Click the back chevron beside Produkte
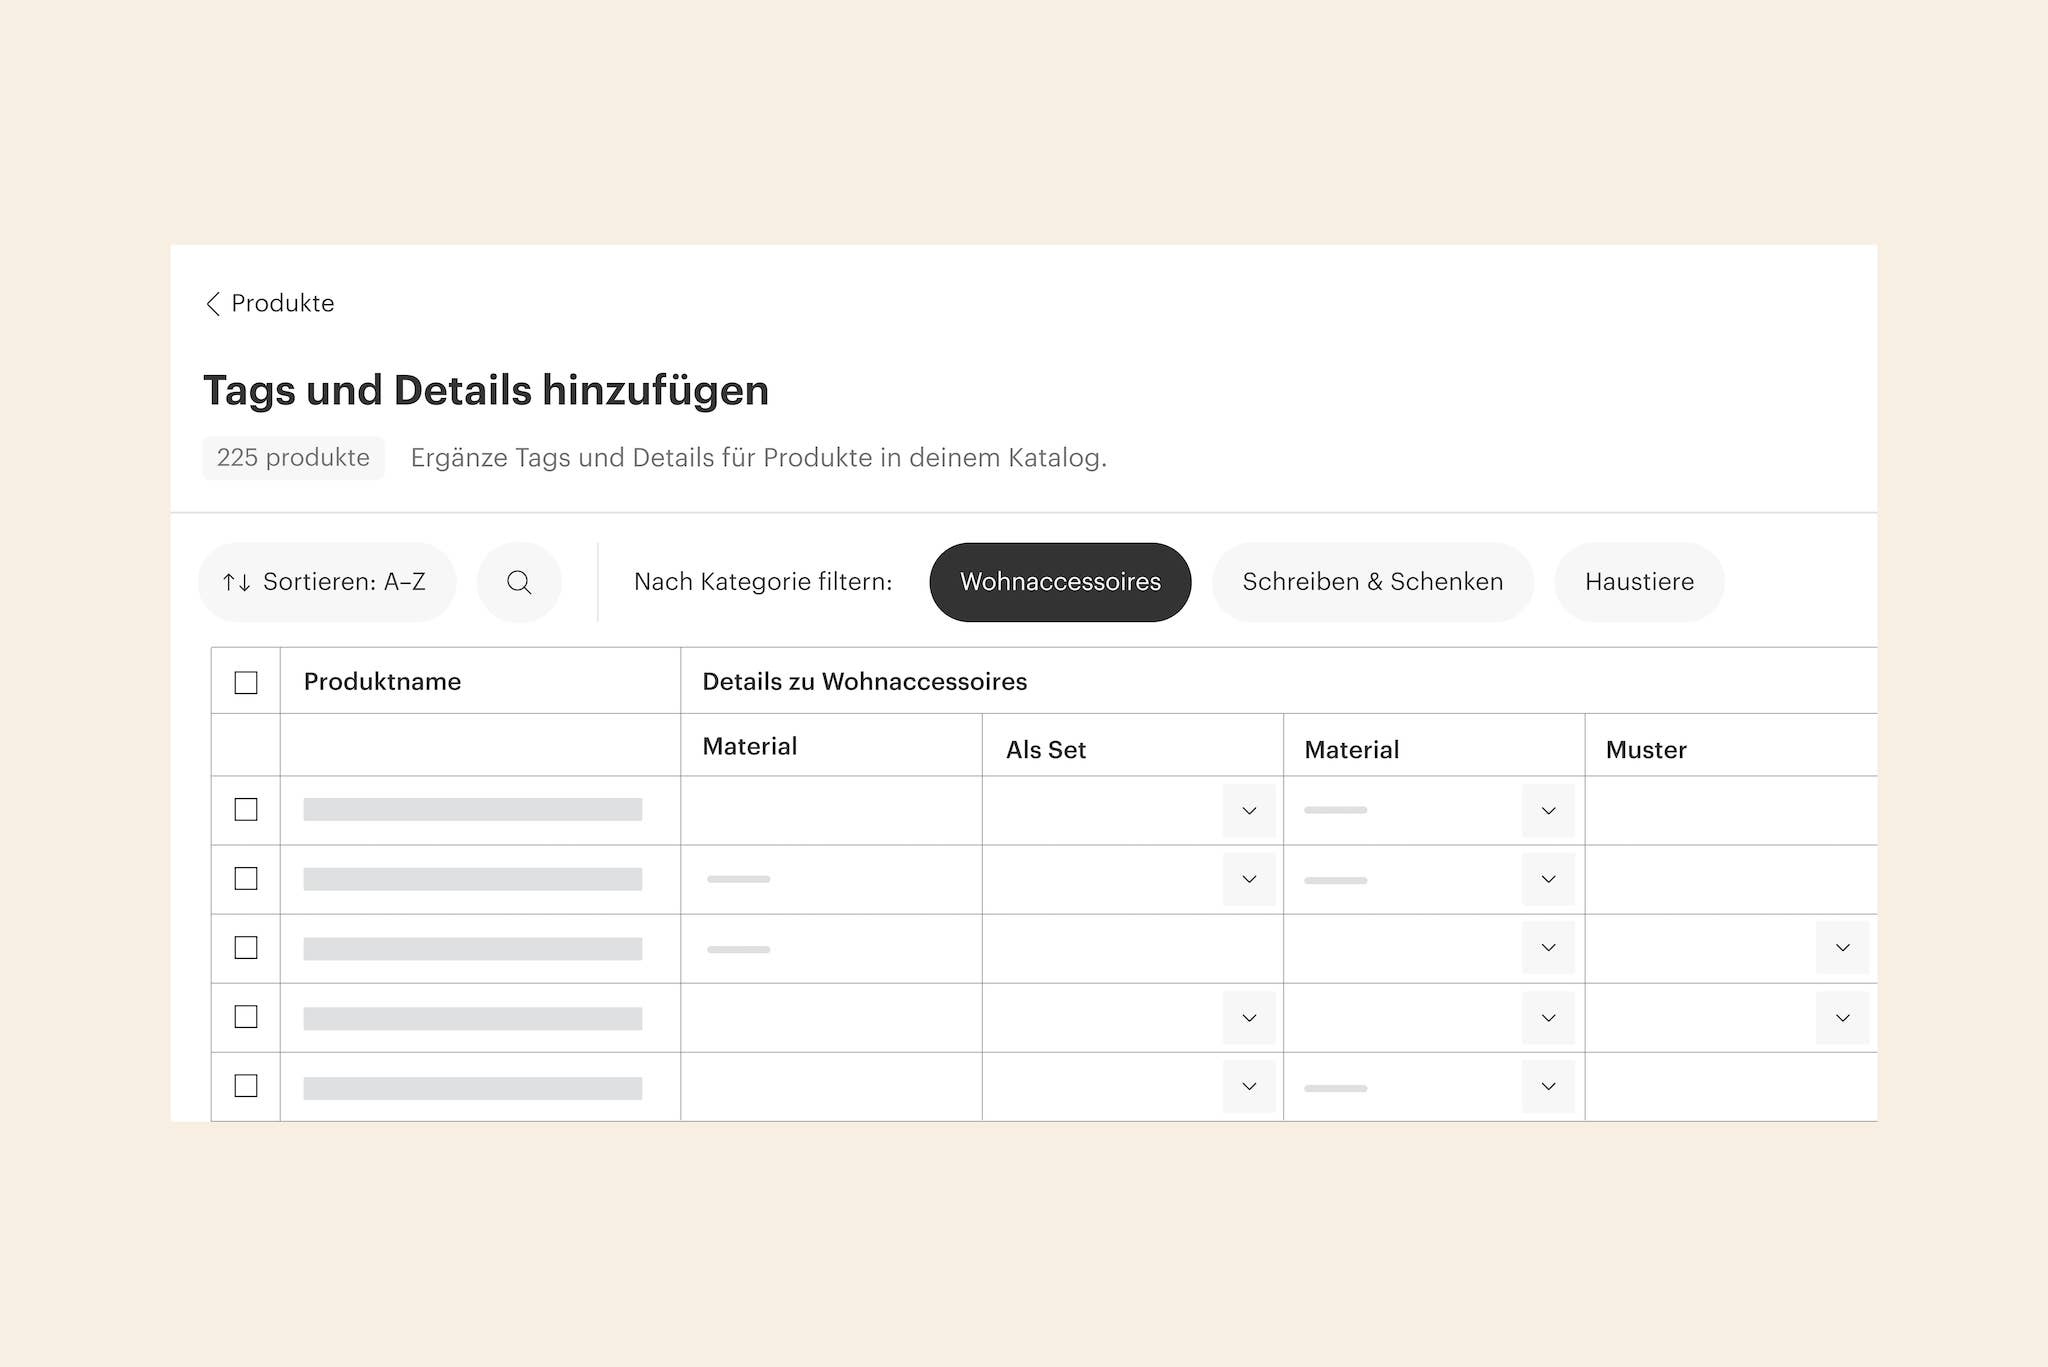This screenshot has height=1367, width=2048. click(213, 304)
